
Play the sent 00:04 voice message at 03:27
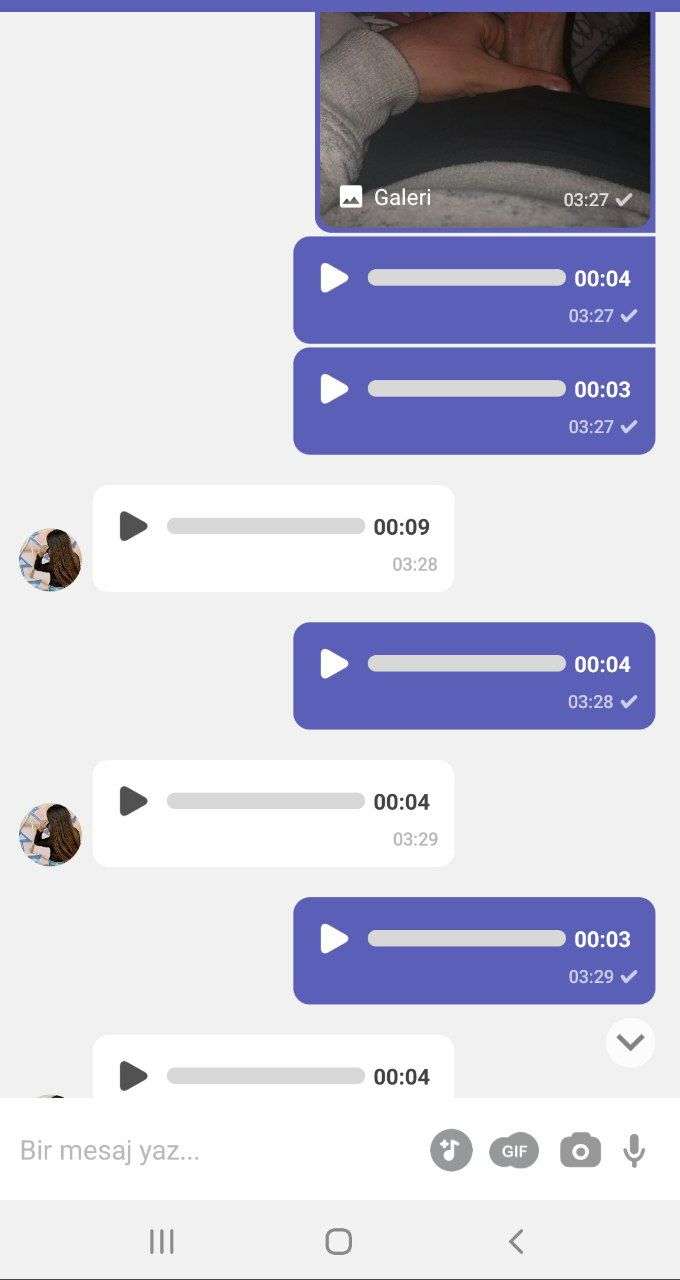pos(334,278)
